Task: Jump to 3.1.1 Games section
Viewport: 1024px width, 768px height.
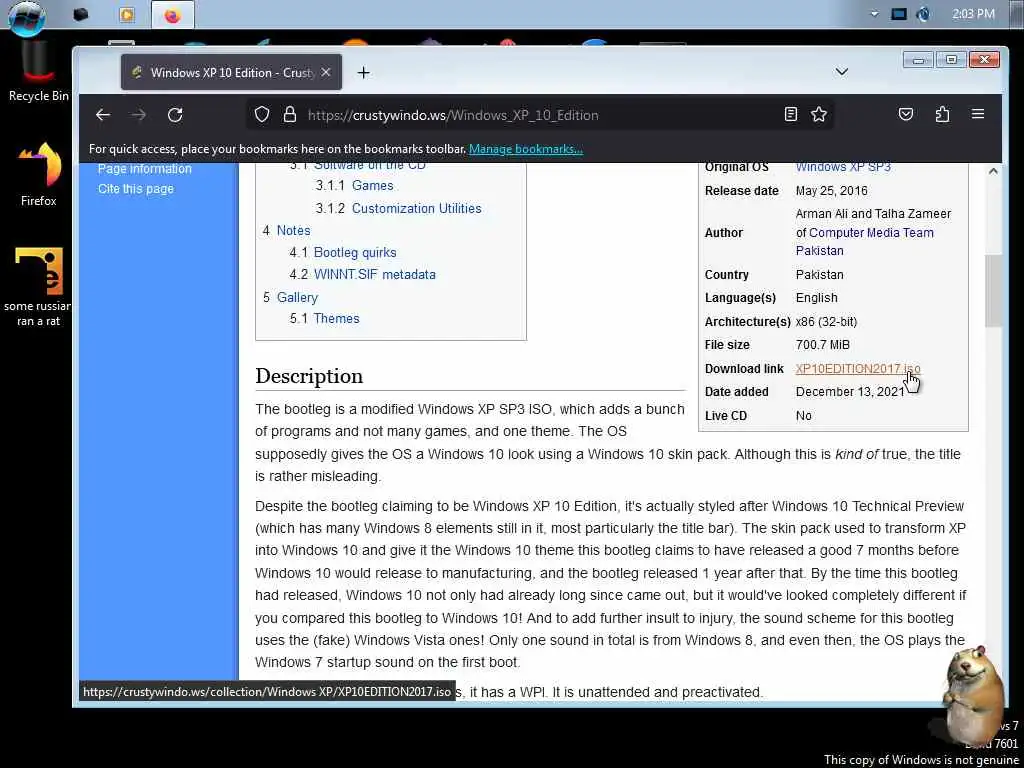Action: click(x=373, y=185)
